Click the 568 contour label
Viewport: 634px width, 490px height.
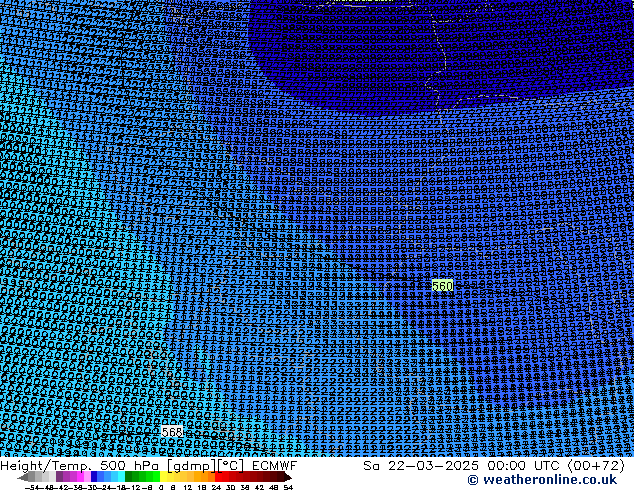(172, 432)
